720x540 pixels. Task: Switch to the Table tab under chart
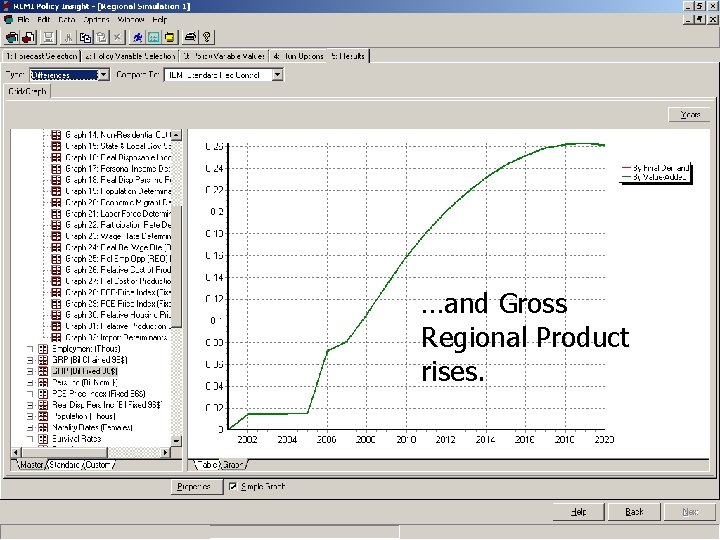click(x=207, y=465)
